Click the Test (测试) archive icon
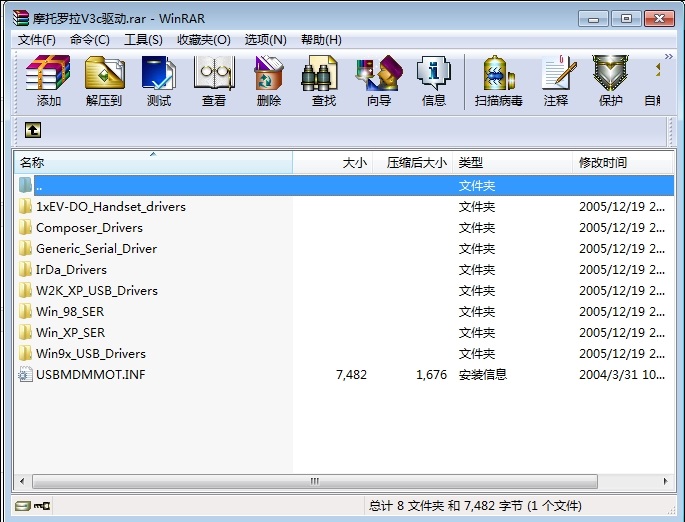Screen dimensions: 685x522 [x=159, y=73]
